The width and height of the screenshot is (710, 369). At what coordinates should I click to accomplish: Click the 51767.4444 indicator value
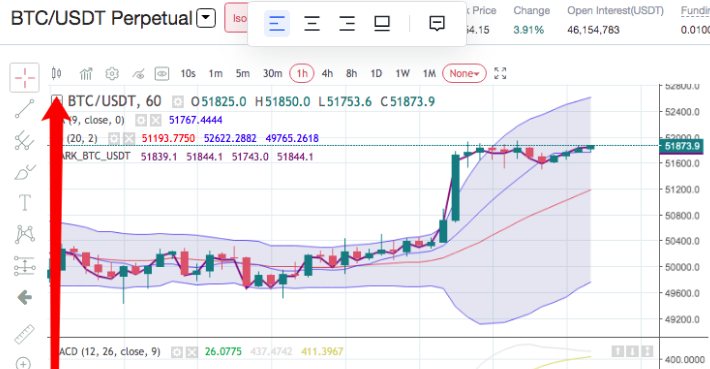click(x=196, y=120)
